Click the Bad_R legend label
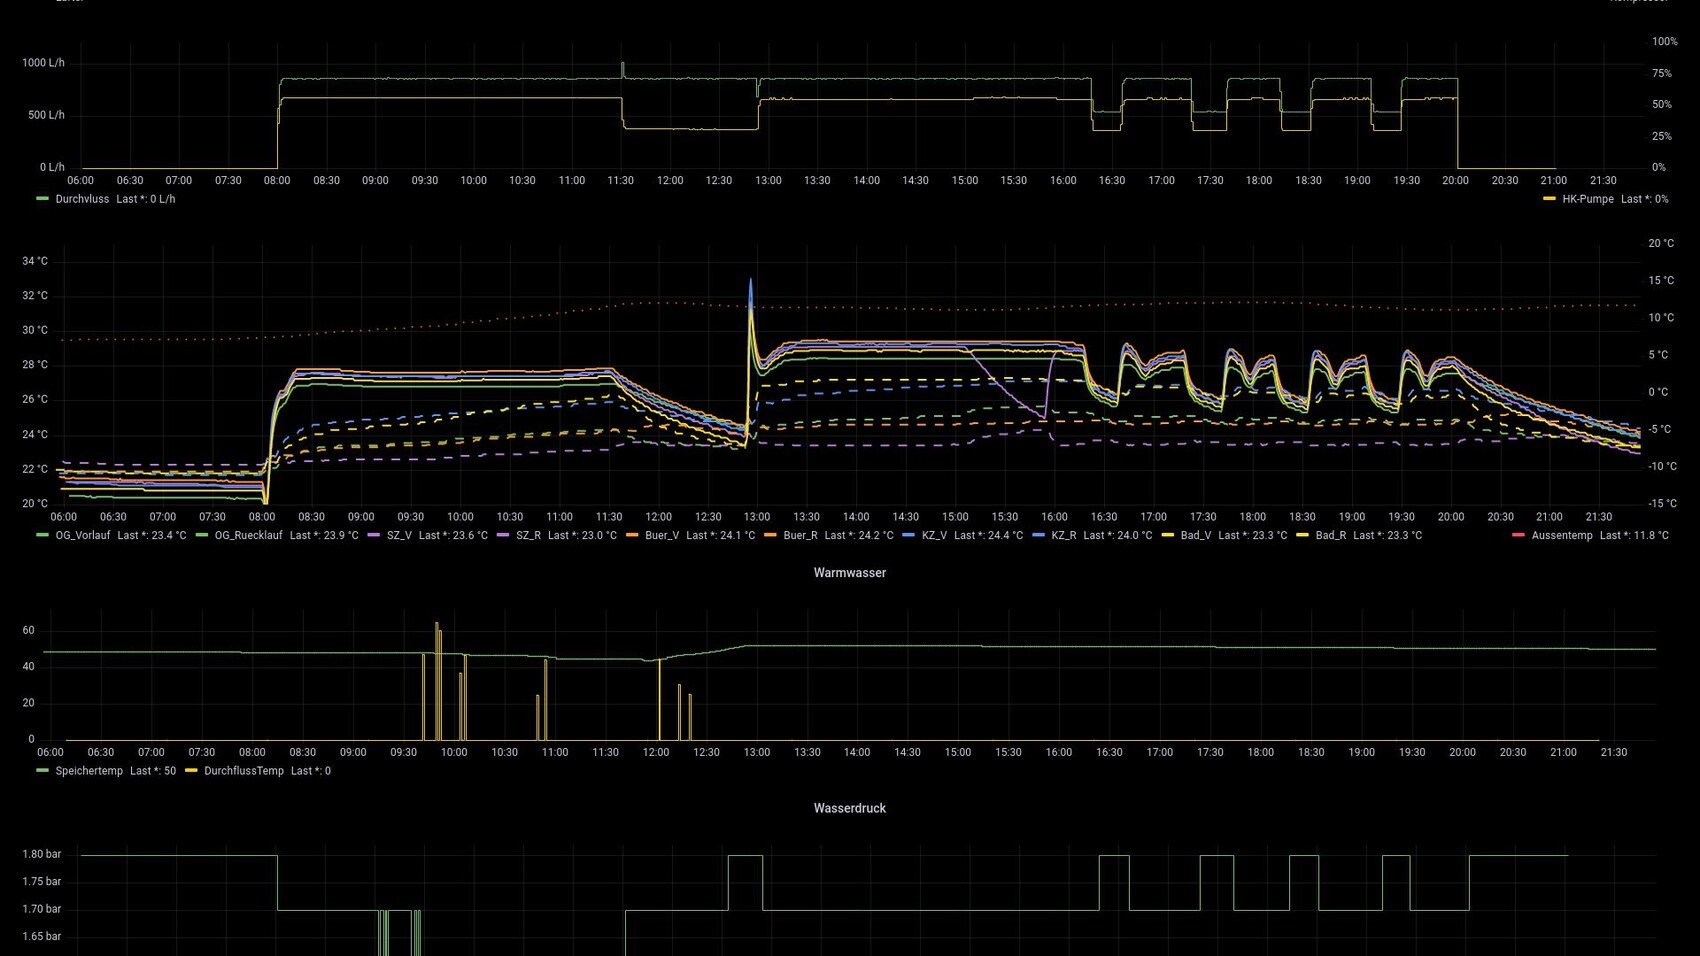 tap(1330, 535)
